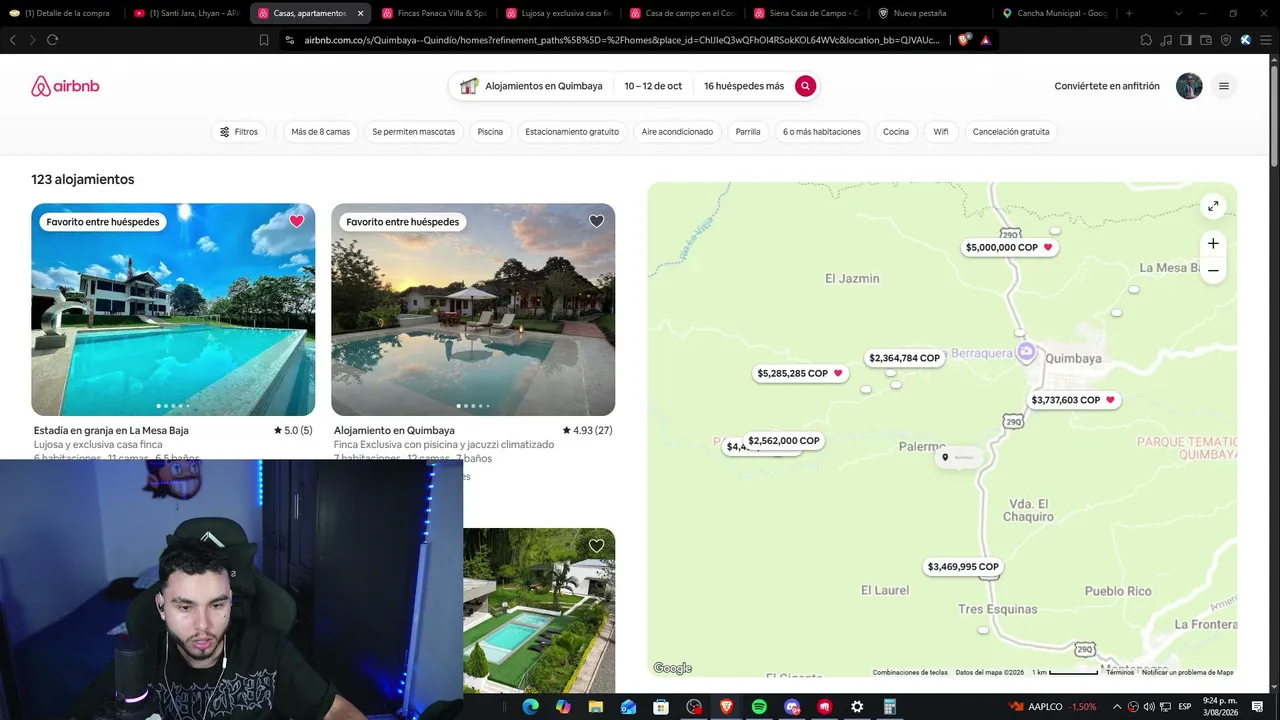1280x720 pixels.
Task: Switch to the Siena Casa de Campo tab
Action: point(806,13)
